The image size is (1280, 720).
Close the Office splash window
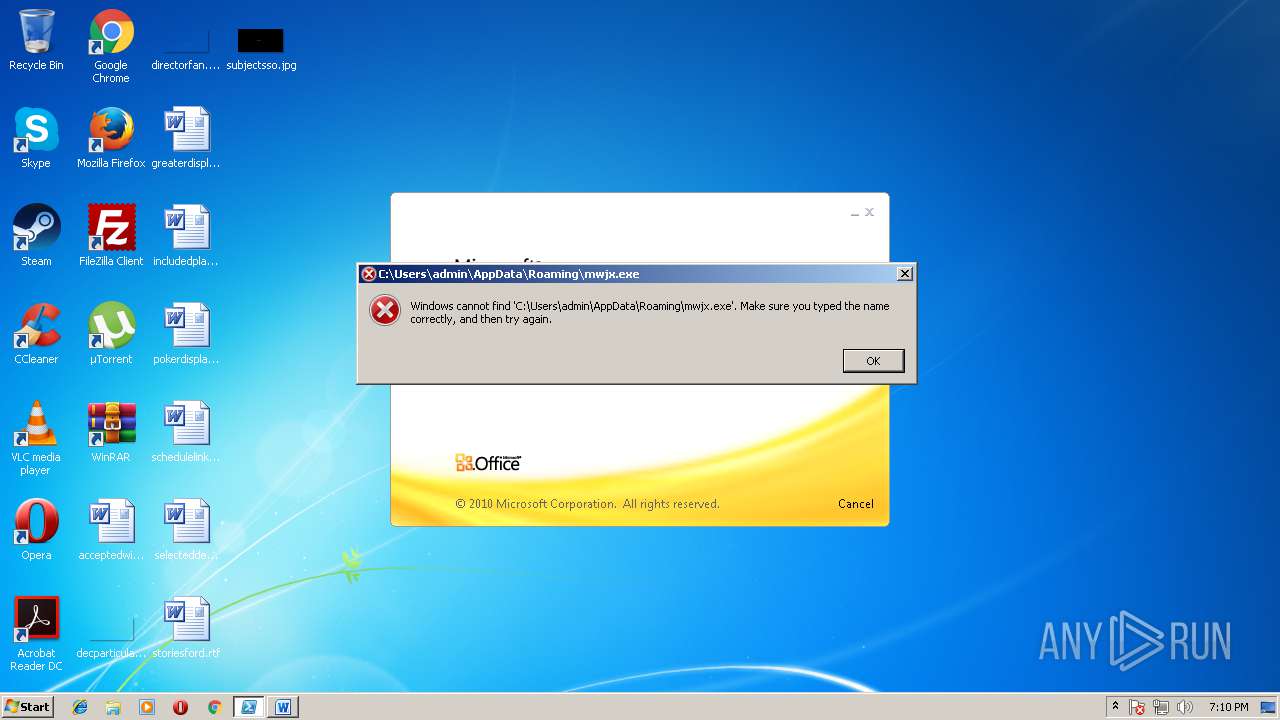pyautogui.click(x=869, y=212)
